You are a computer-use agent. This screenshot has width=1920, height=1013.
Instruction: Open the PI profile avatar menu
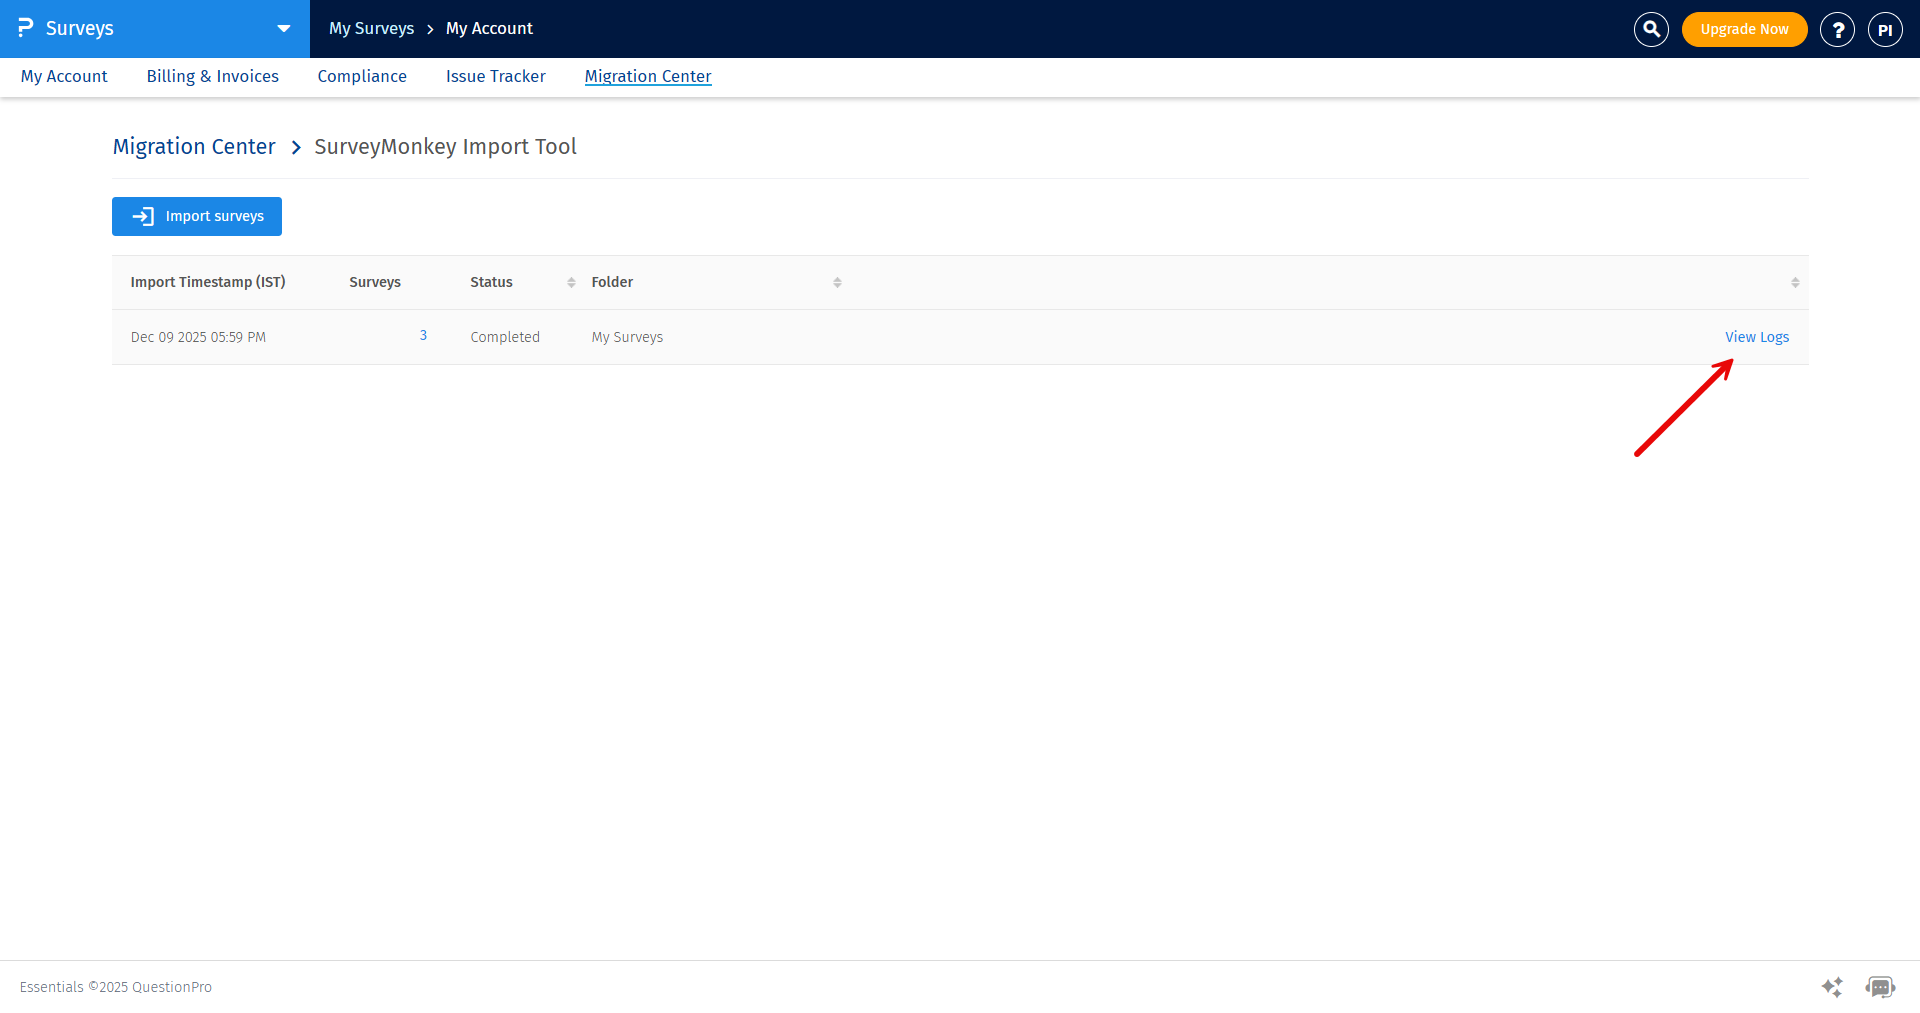pos(1885,29)
